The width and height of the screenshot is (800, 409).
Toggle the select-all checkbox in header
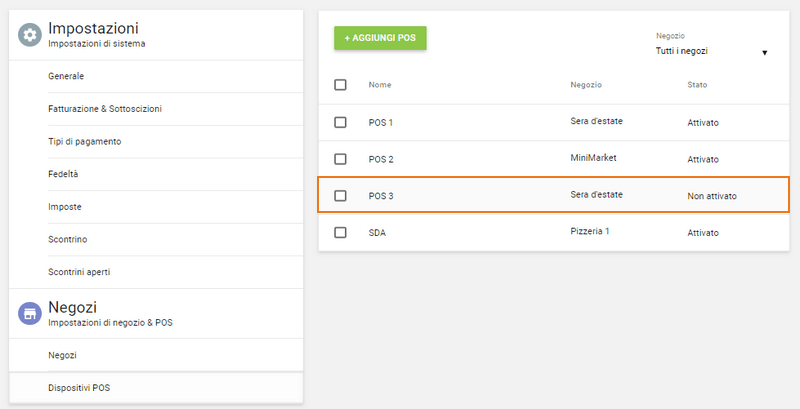tap(341, 85)
